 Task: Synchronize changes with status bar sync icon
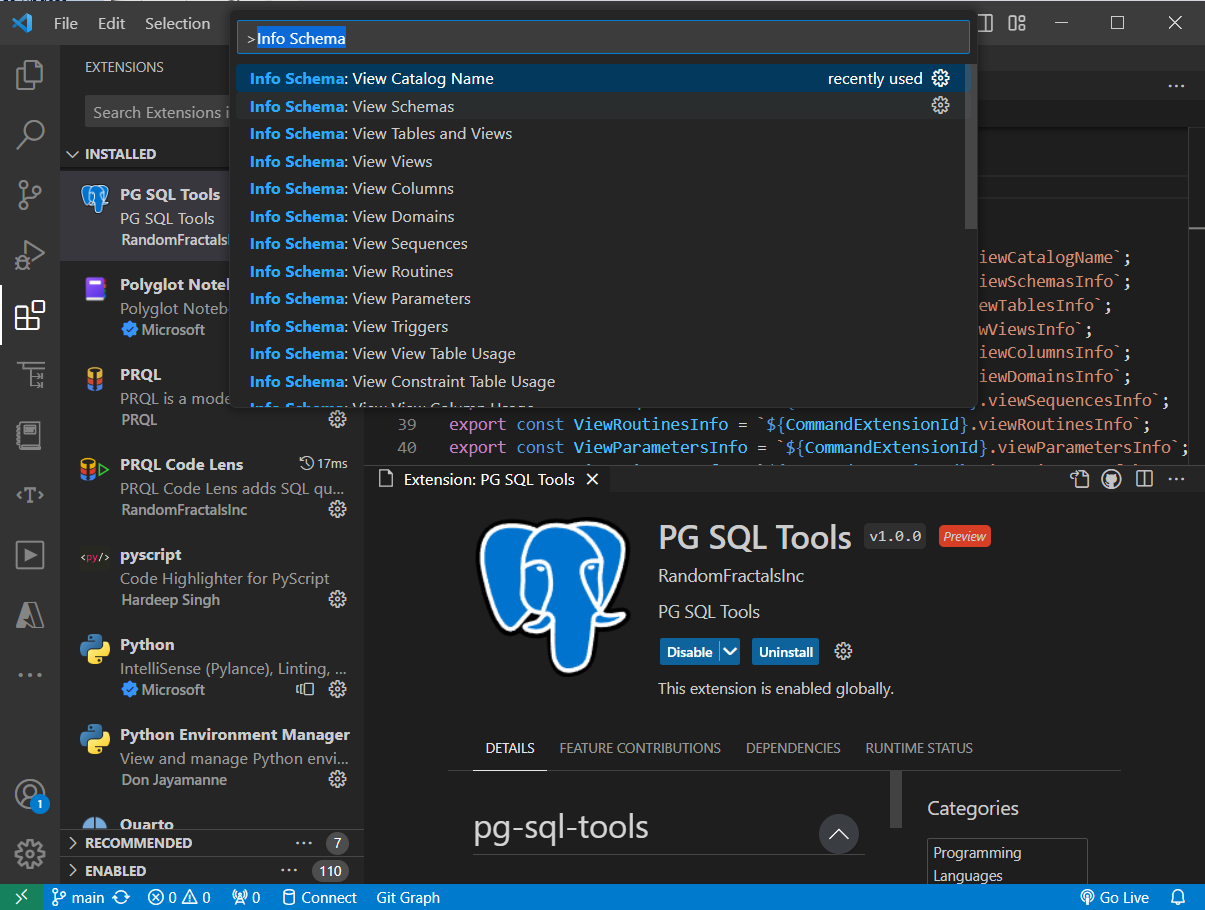pyautogui.click(x=121, y=897)
